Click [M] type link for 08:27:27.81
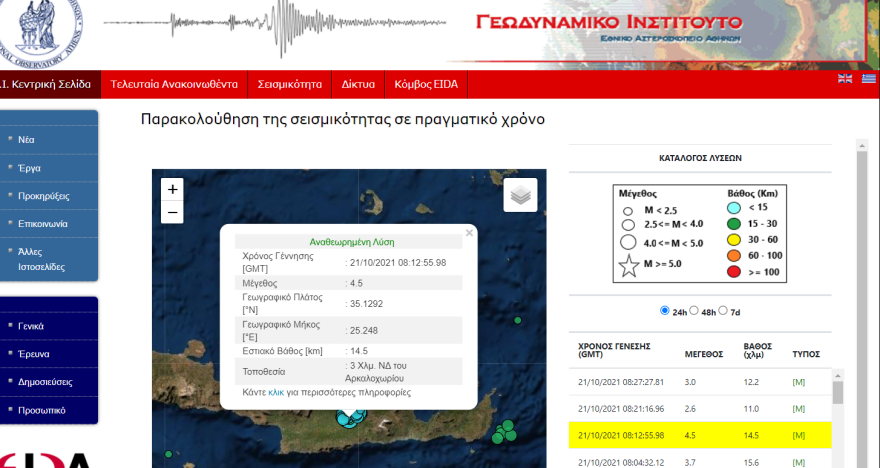 (x=799, y=382)
